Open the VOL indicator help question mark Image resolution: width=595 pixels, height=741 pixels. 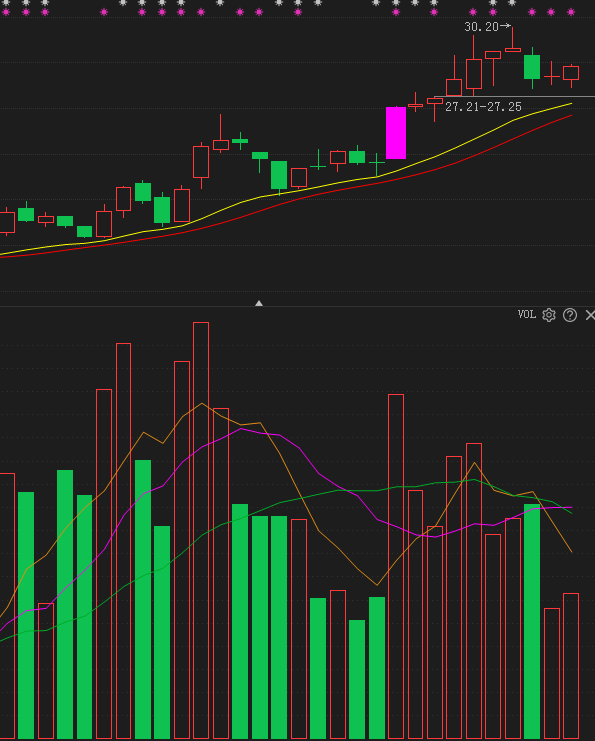(x=570, y=315)
